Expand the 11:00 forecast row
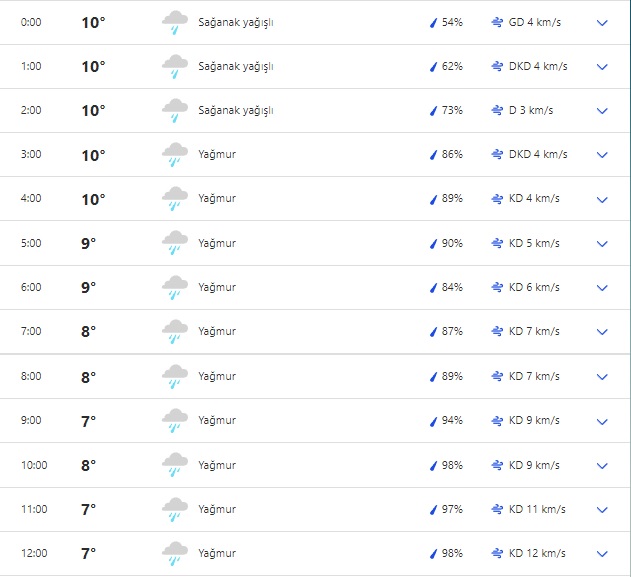The image size is (631, 577). [x=602, y=509]
